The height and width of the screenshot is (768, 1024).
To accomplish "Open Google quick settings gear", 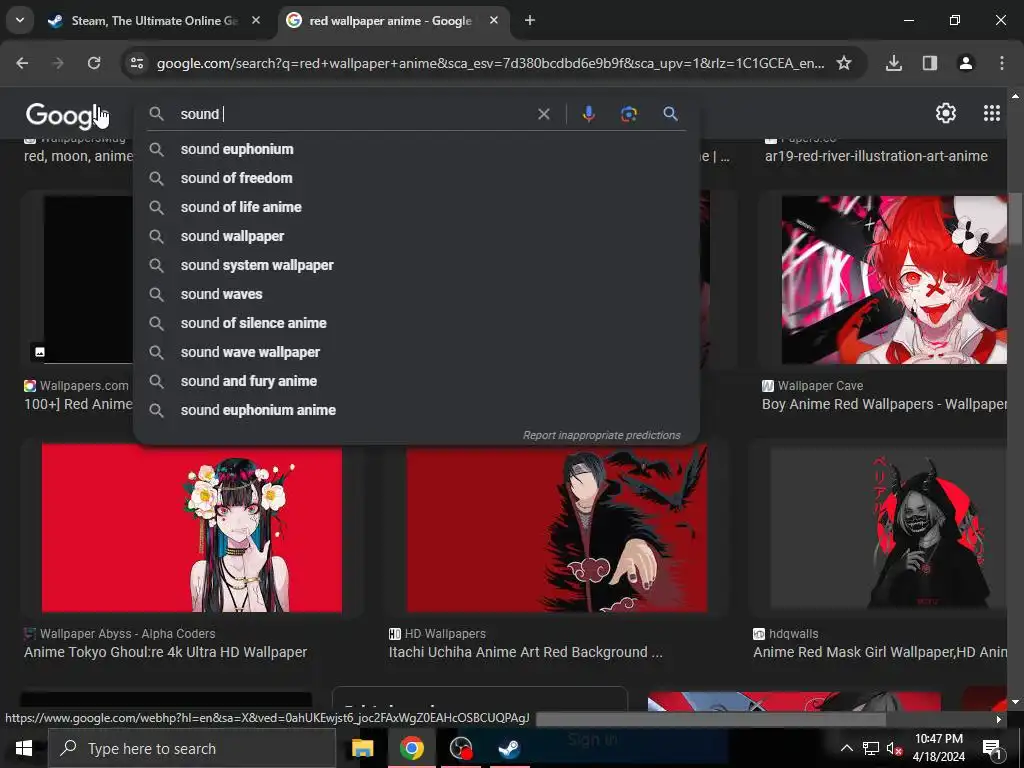I will click(x=946, y=114).
